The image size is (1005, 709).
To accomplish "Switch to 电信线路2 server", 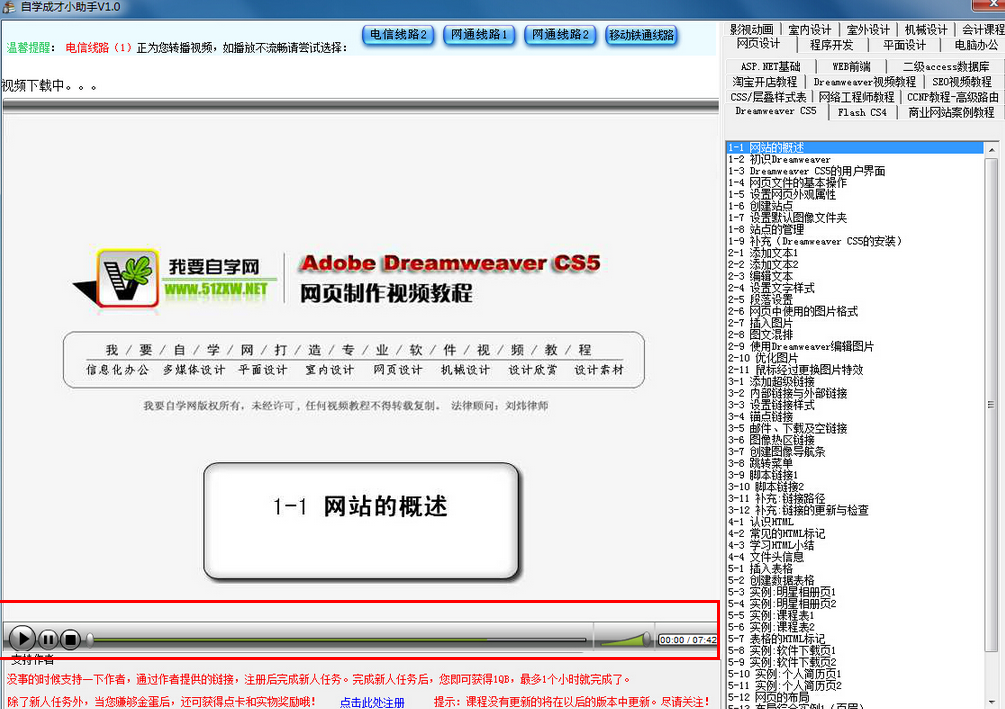I will pyautogui.click(x=398, y=35).
